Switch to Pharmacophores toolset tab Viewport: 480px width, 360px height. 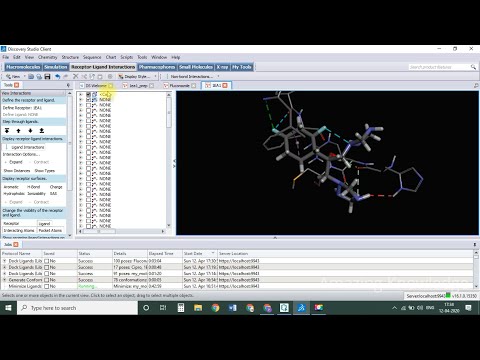[157, 67]
